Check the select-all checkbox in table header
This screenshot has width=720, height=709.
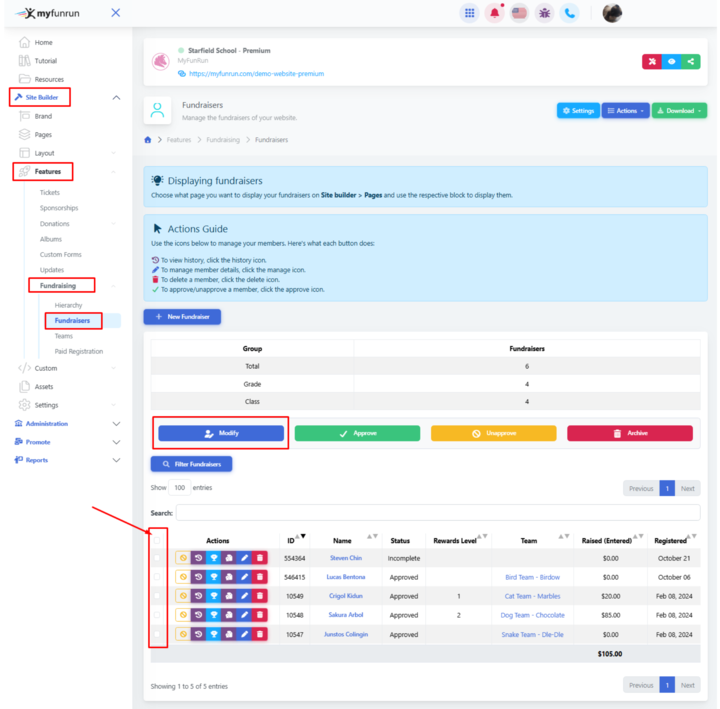coord(157,540)
